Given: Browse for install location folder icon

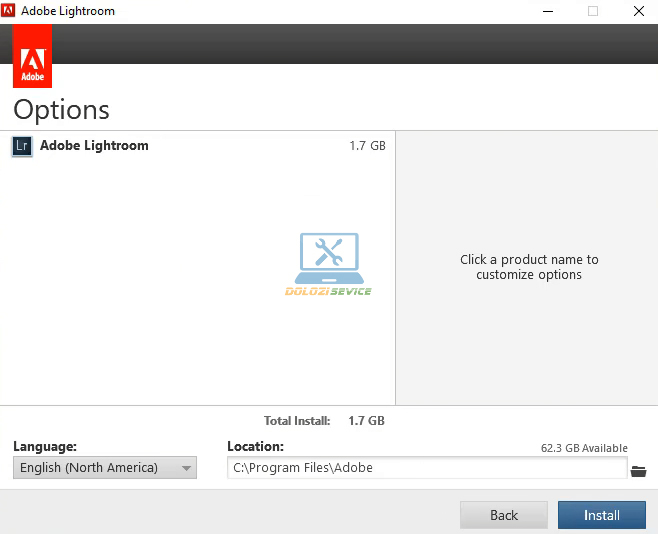Looking at the screenshot, I should click(x=638, y=469).
